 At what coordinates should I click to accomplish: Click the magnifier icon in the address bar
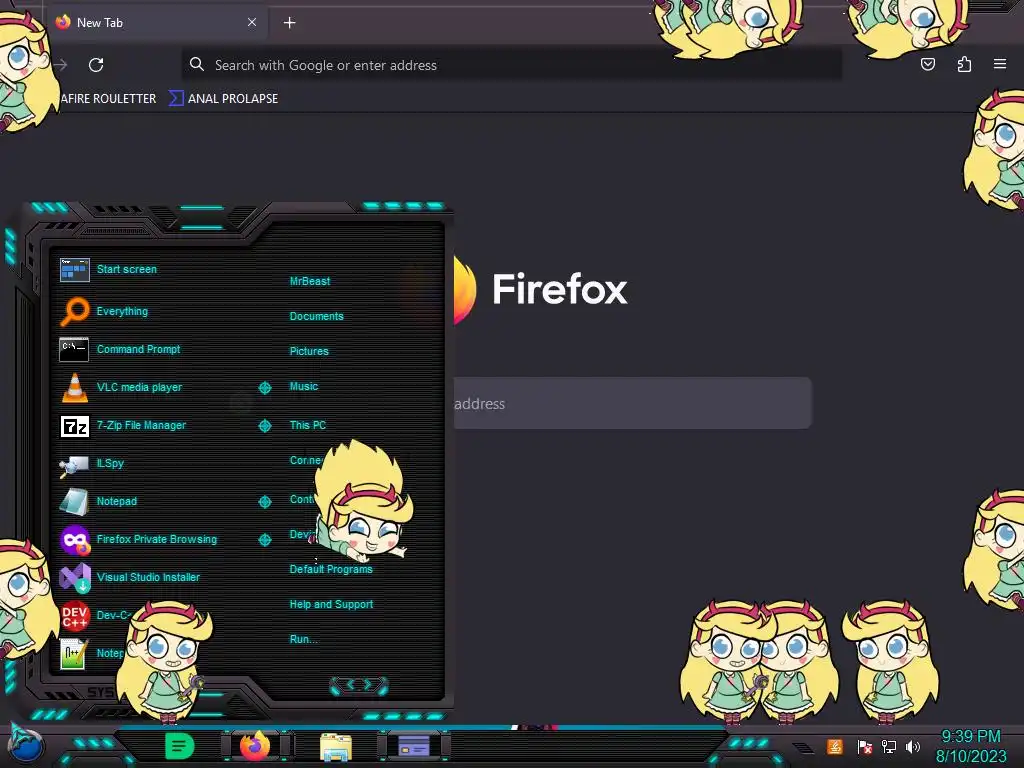click(197, 64)
